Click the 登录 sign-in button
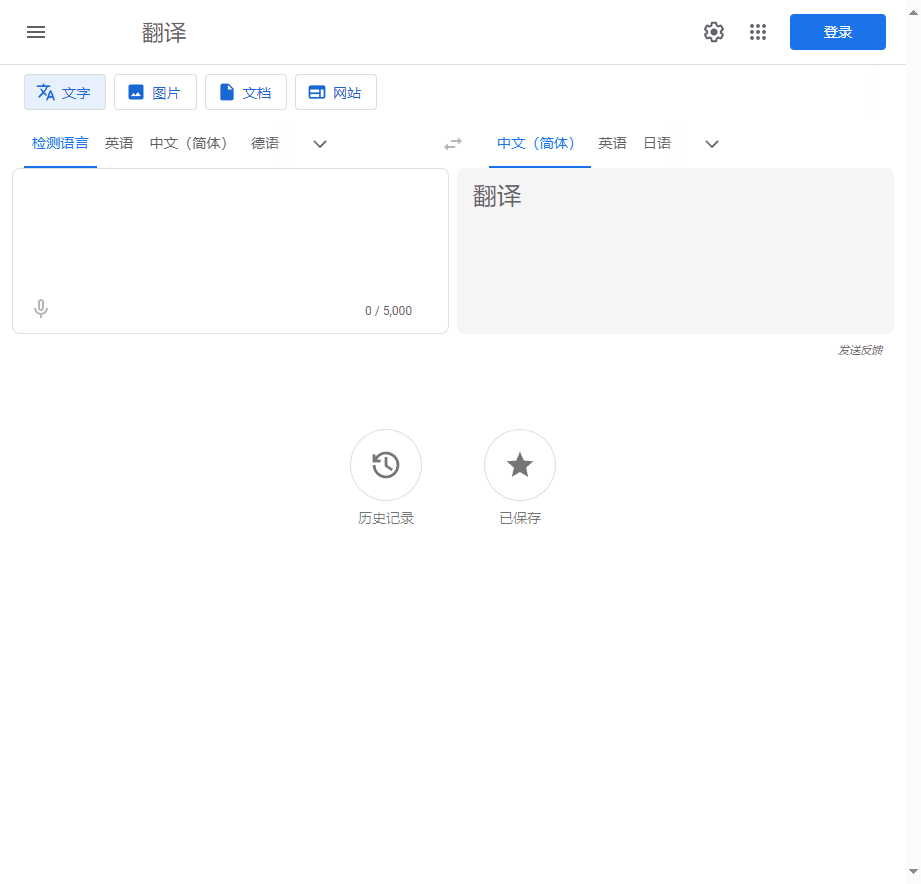This screenshot has height=884, width=921. click(x=838, y=32)
